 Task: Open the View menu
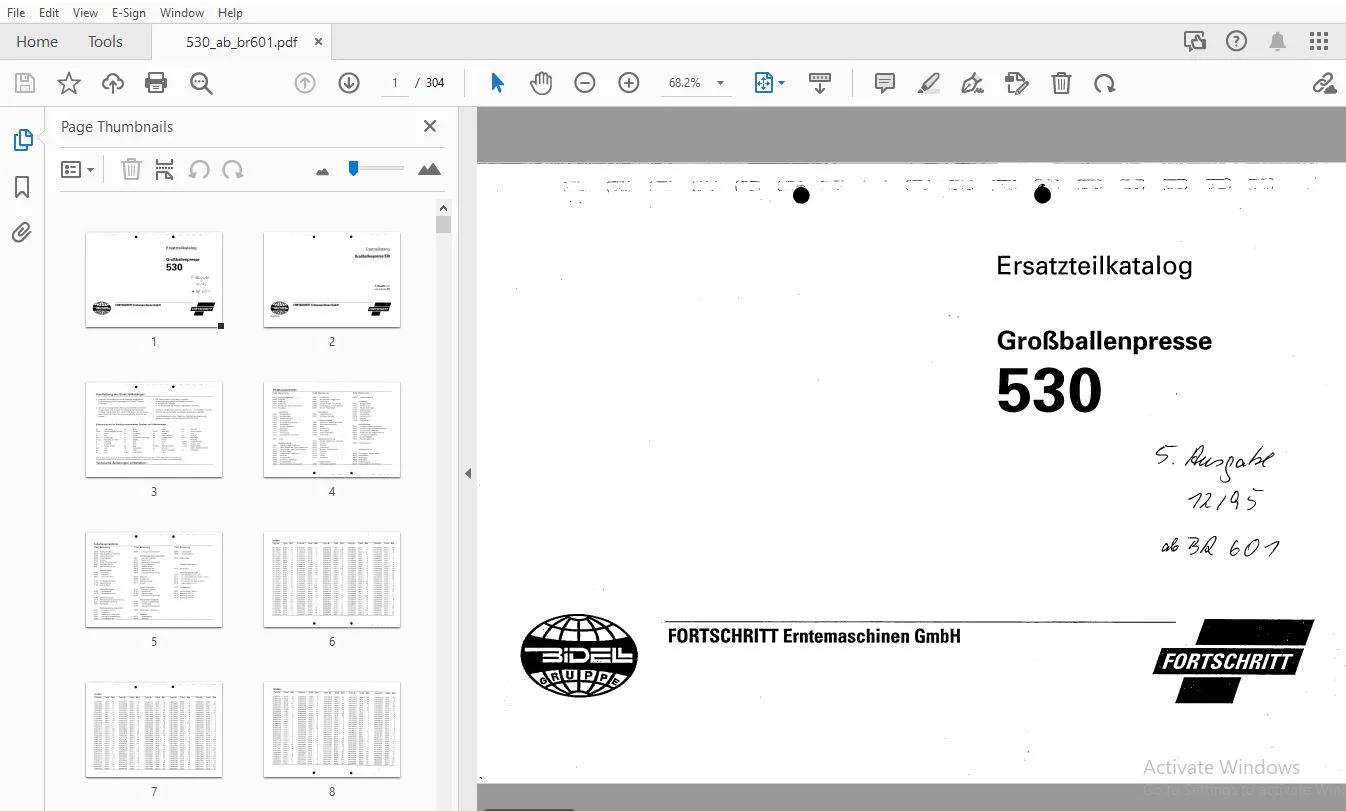[x=85, y=13]
